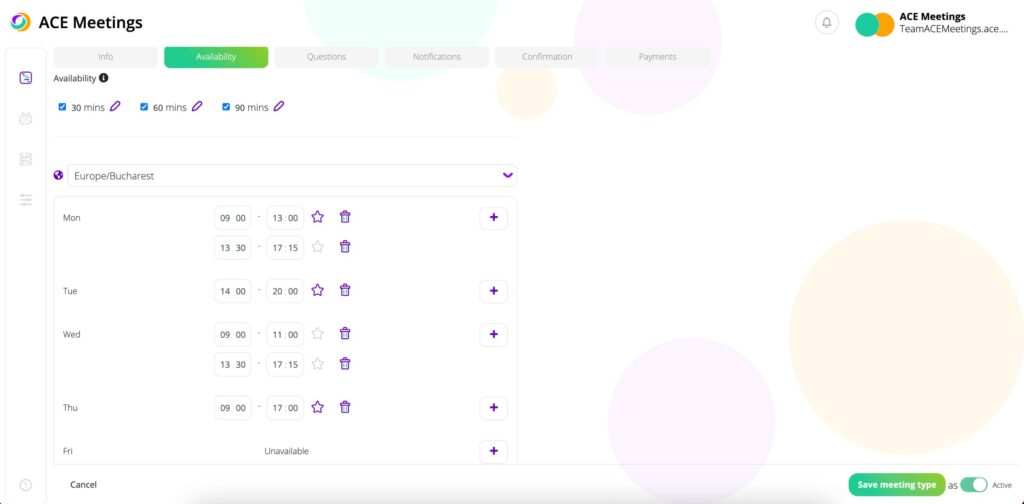
Task: Star the Wed 13:30-17:15 slot
Action: tap(317, 364)
